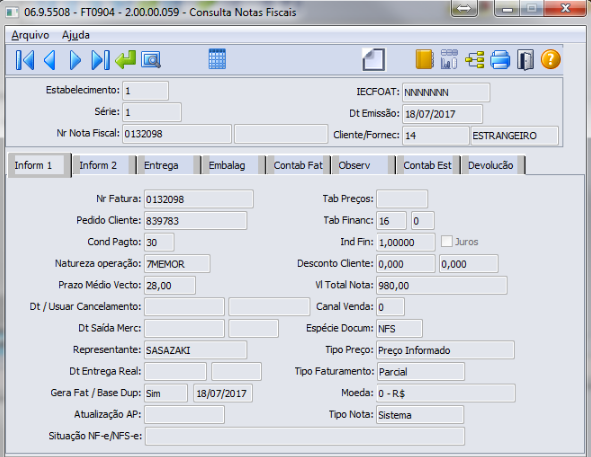Viewport: 591px width, 457px height.
Task: Click the ESTRANGEIRO name field
Action: coord(514,135)
